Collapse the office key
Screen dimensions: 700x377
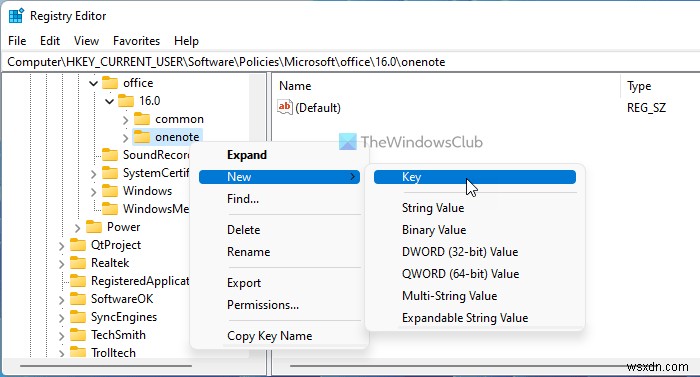93,84
